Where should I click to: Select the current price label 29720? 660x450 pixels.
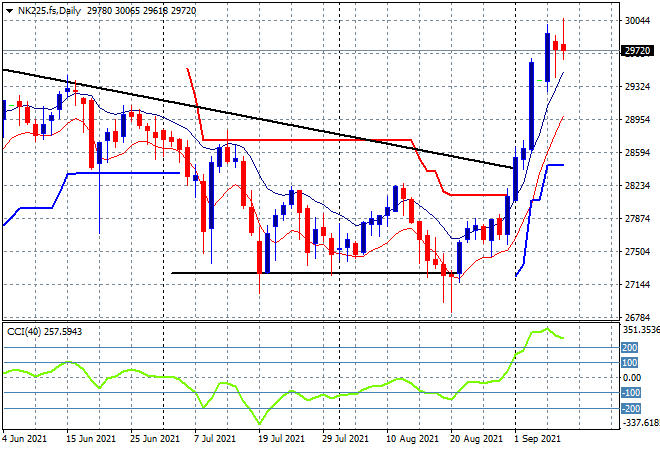click(x=637, y=51)
